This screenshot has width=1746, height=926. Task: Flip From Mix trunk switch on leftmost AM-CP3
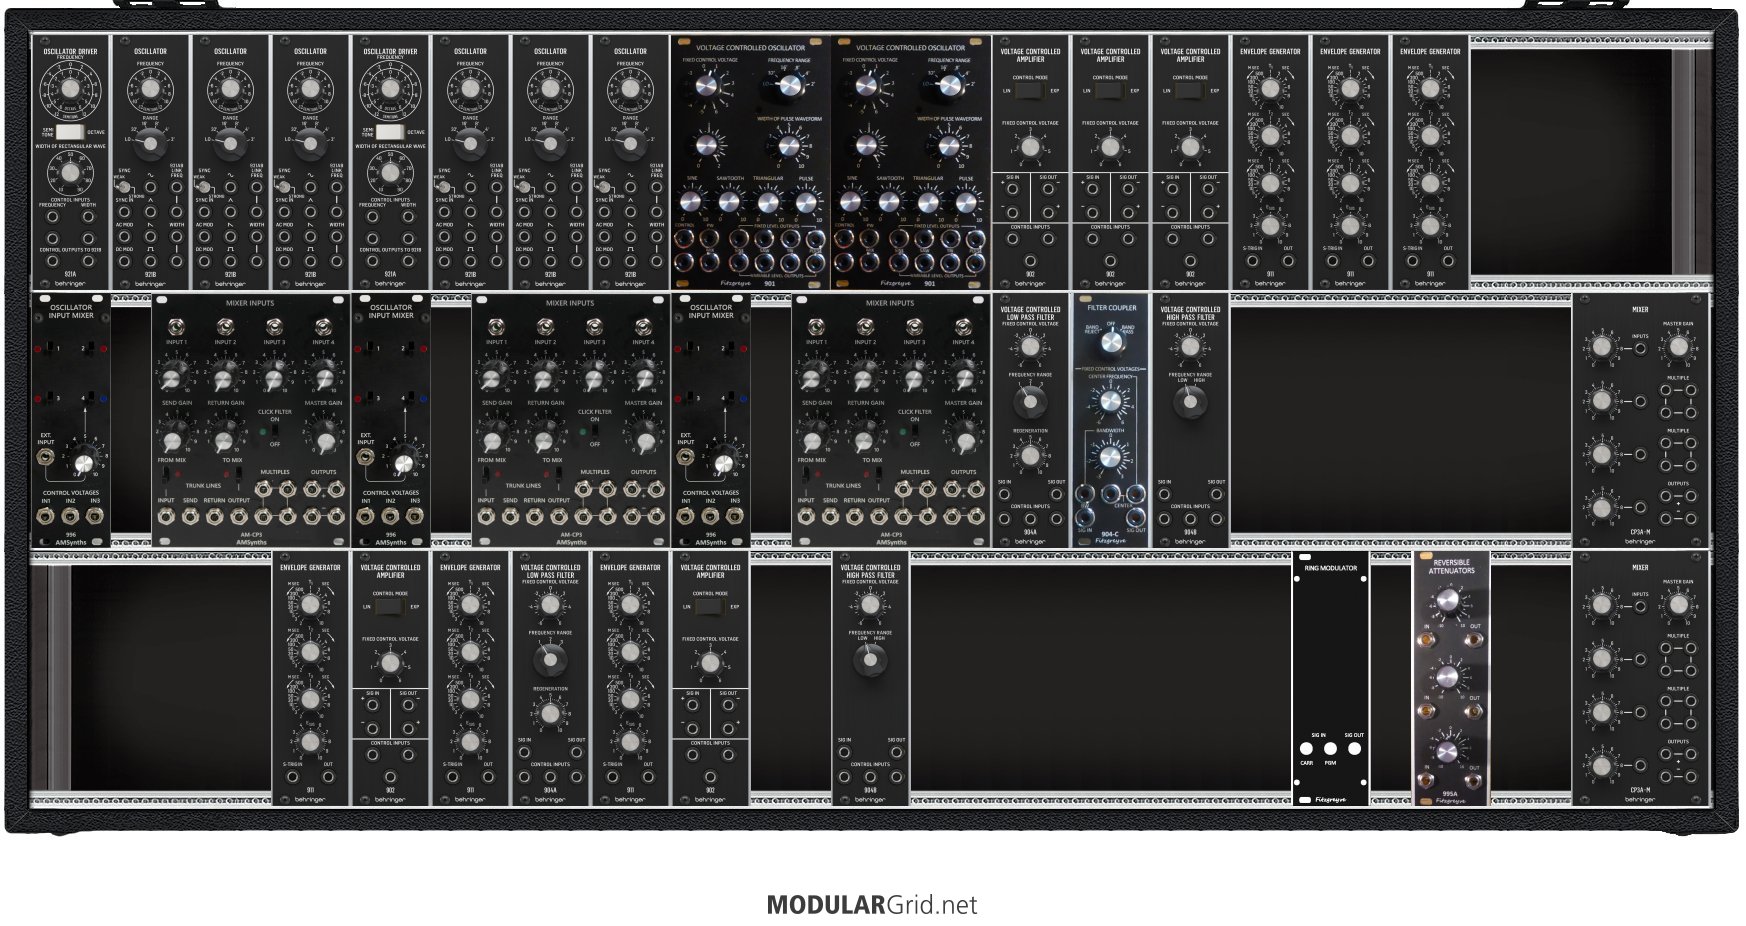pos(165,473)
